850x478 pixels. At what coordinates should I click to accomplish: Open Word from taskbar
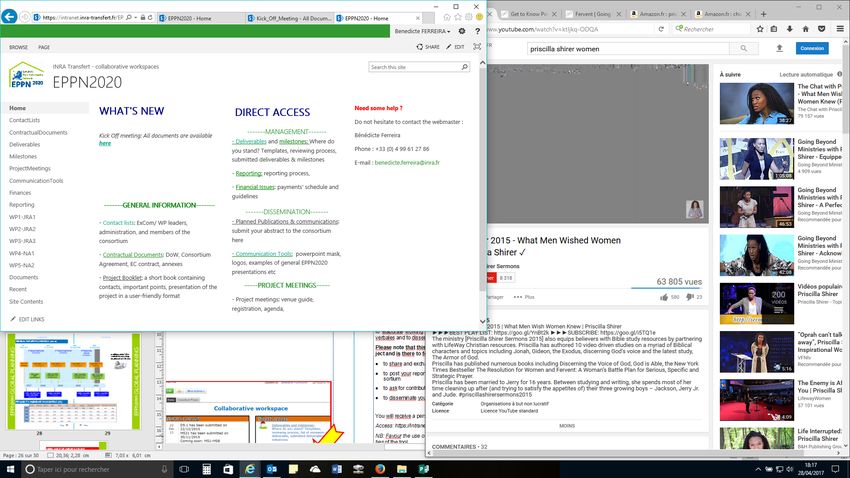coord(337,469)
